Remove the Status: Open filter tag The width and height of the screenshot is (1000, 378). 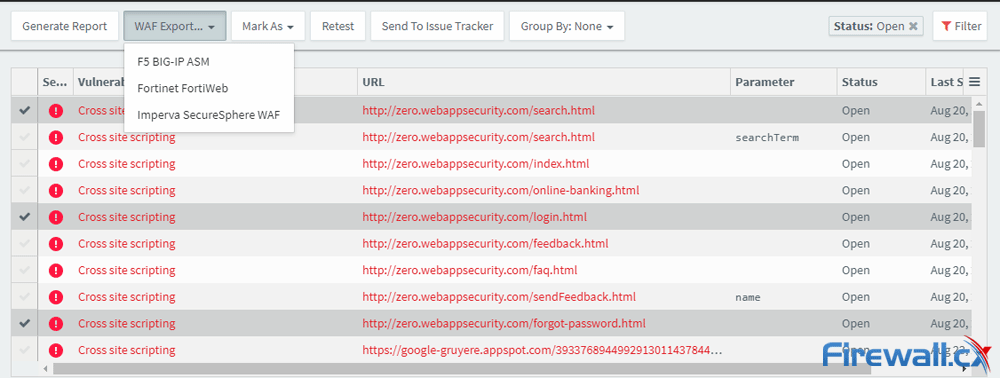click(x=913, y=26)
